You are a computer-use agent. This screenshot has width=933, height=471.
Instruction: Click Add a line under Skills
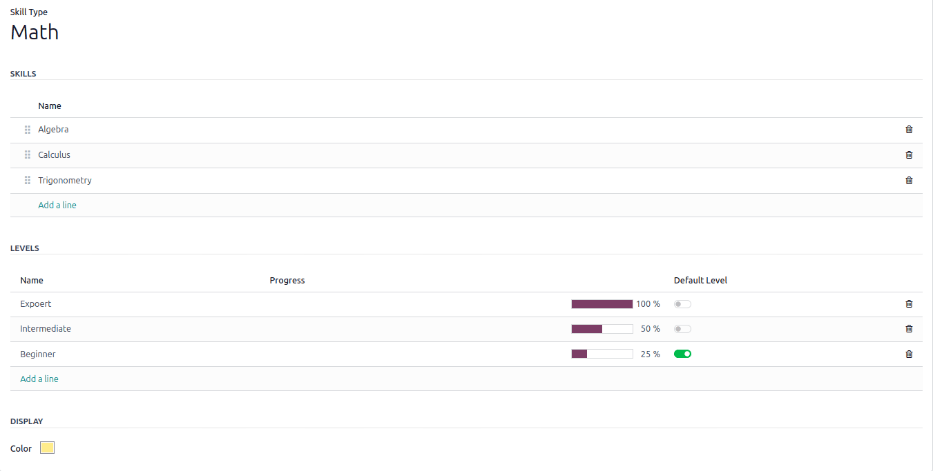point(57,205)
